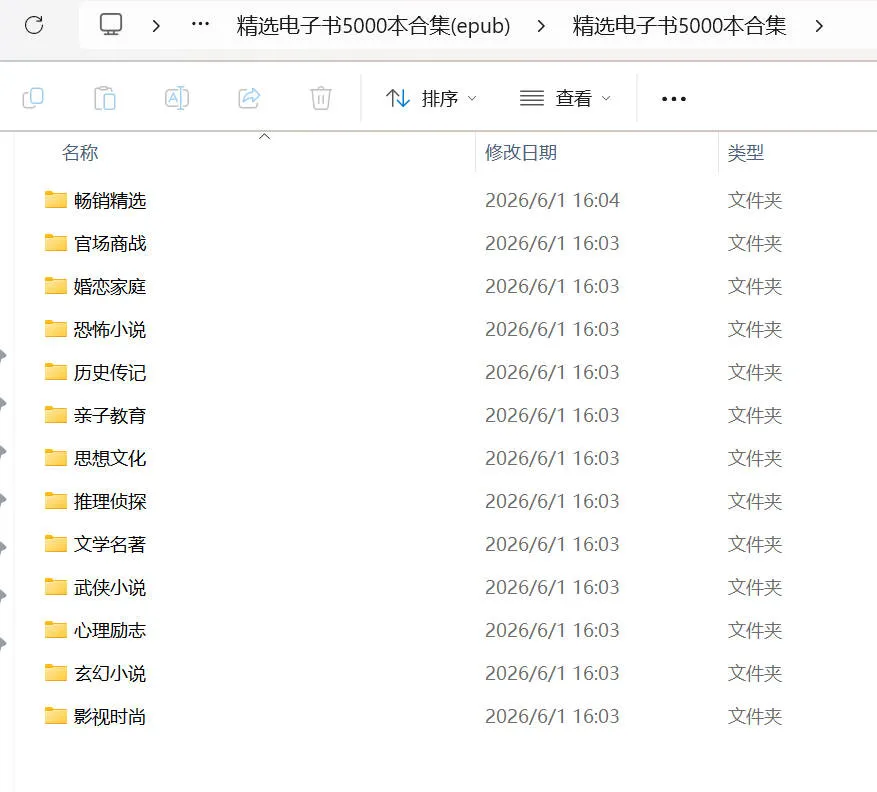Expand the chevron after the monitor icon

click(156, 26)
